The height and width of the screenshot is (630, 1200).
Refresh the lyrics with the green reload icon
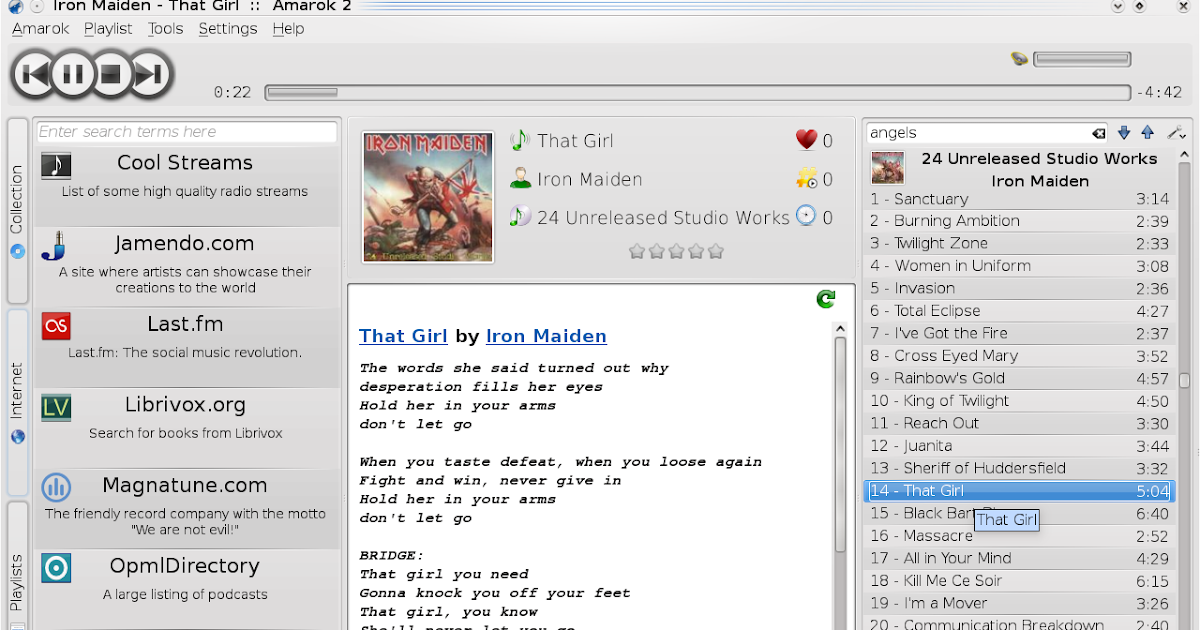pyautogui.click(x=825, y=298)
